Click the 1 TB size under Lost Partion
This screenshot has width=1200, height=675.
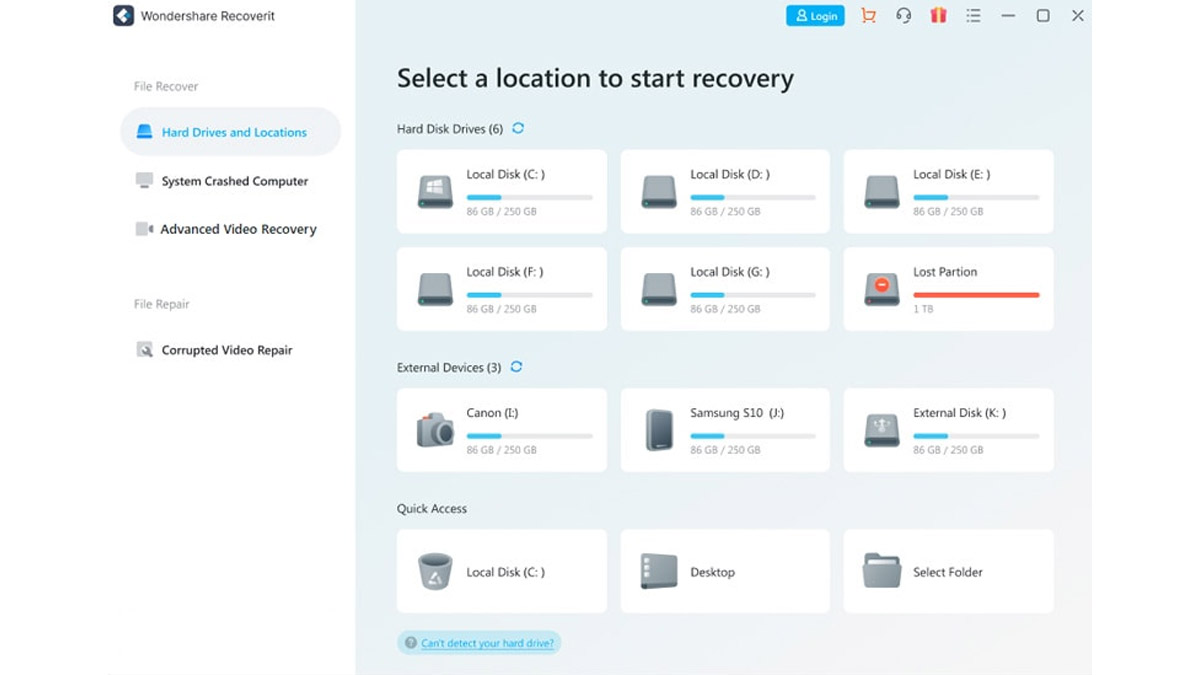coord(922,309)
